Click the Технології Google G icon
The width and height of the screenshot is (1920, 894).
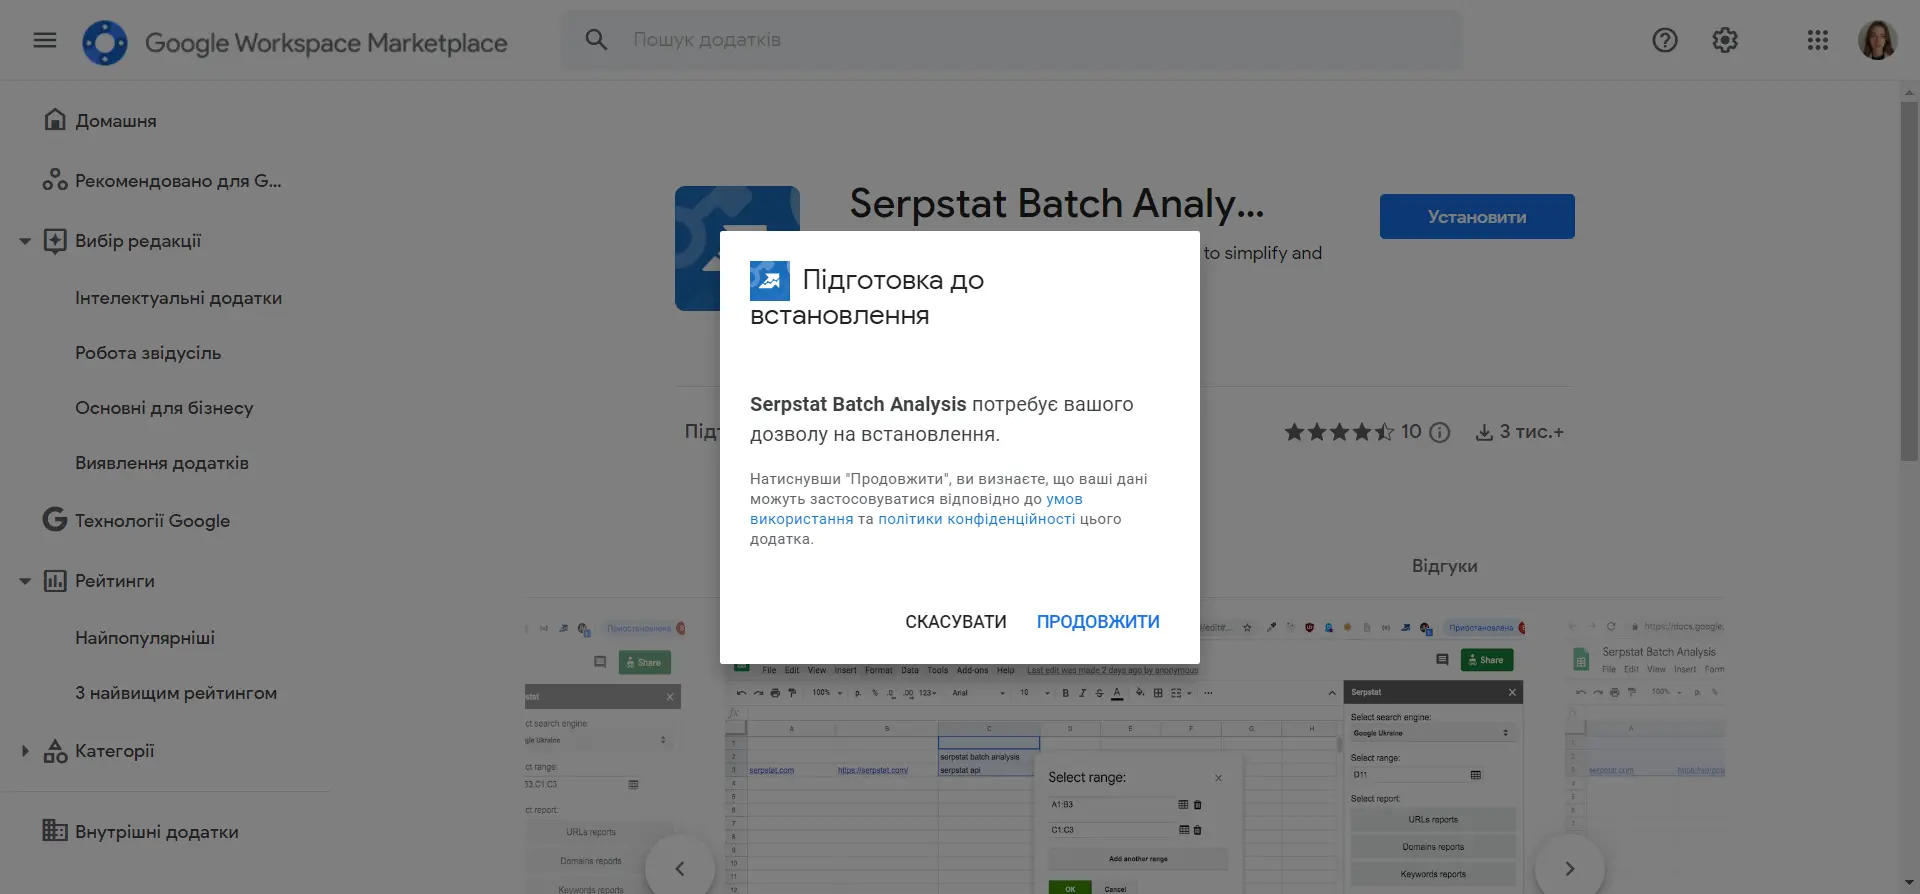55,520
